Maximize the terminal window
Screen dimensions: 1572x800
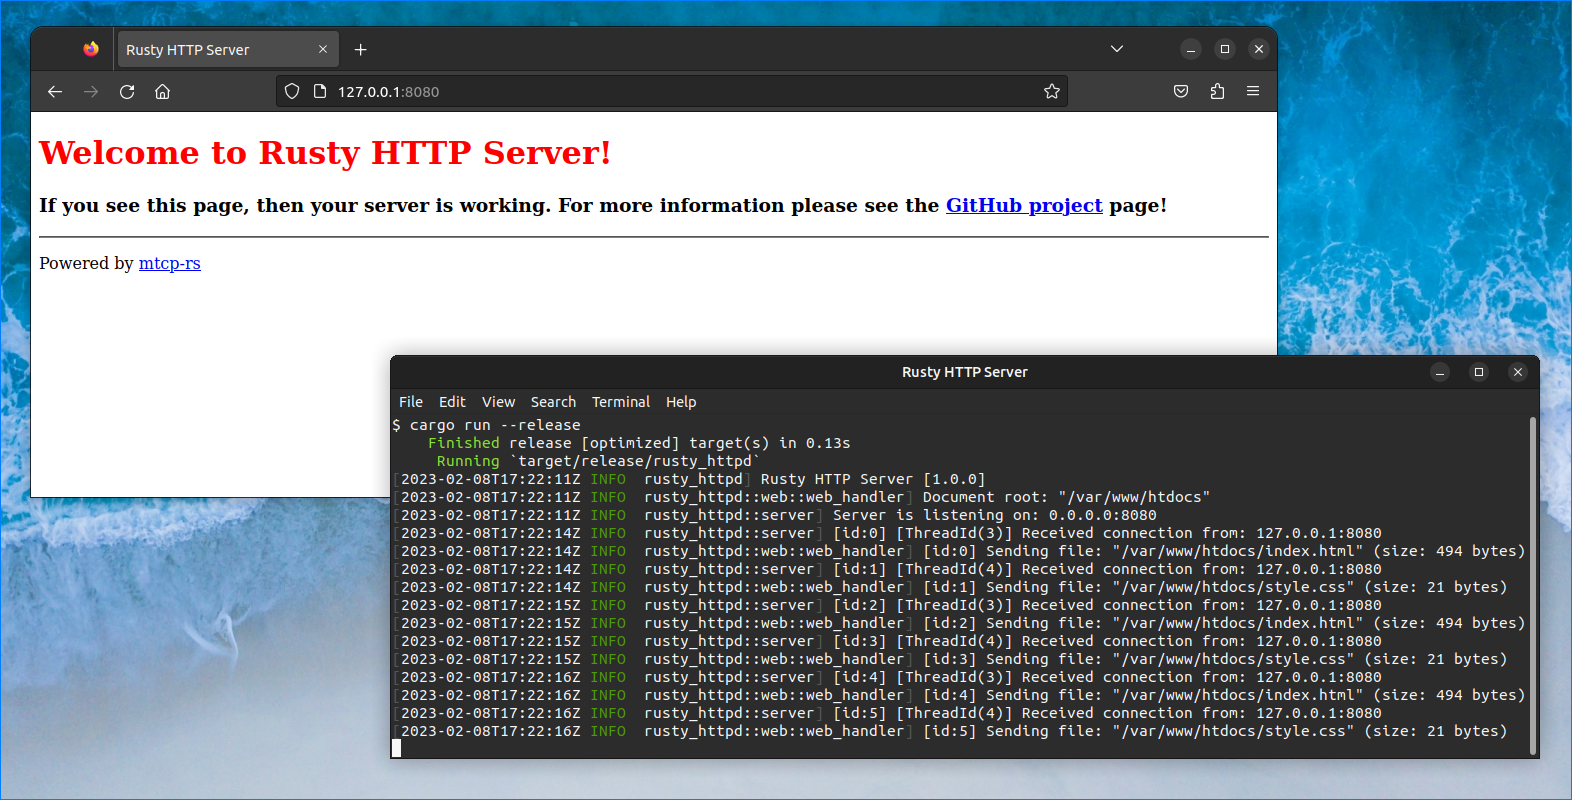(x=1479, y=372)
